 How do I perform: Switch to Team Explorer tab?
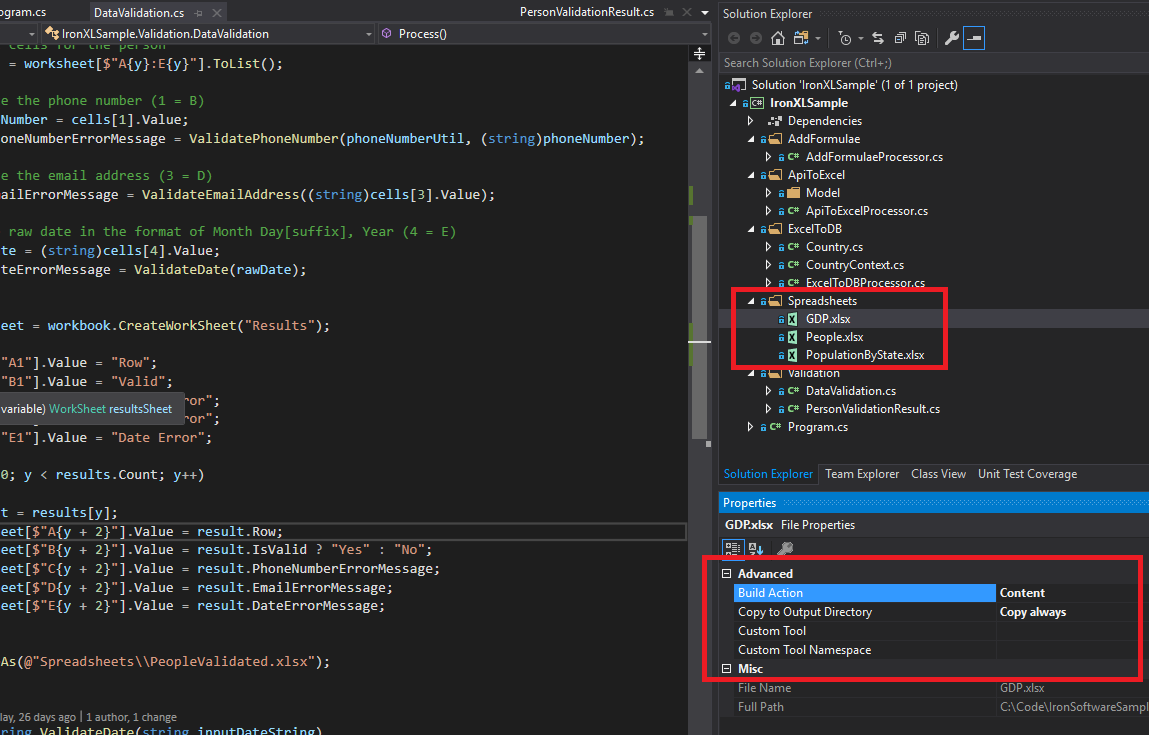862,474
